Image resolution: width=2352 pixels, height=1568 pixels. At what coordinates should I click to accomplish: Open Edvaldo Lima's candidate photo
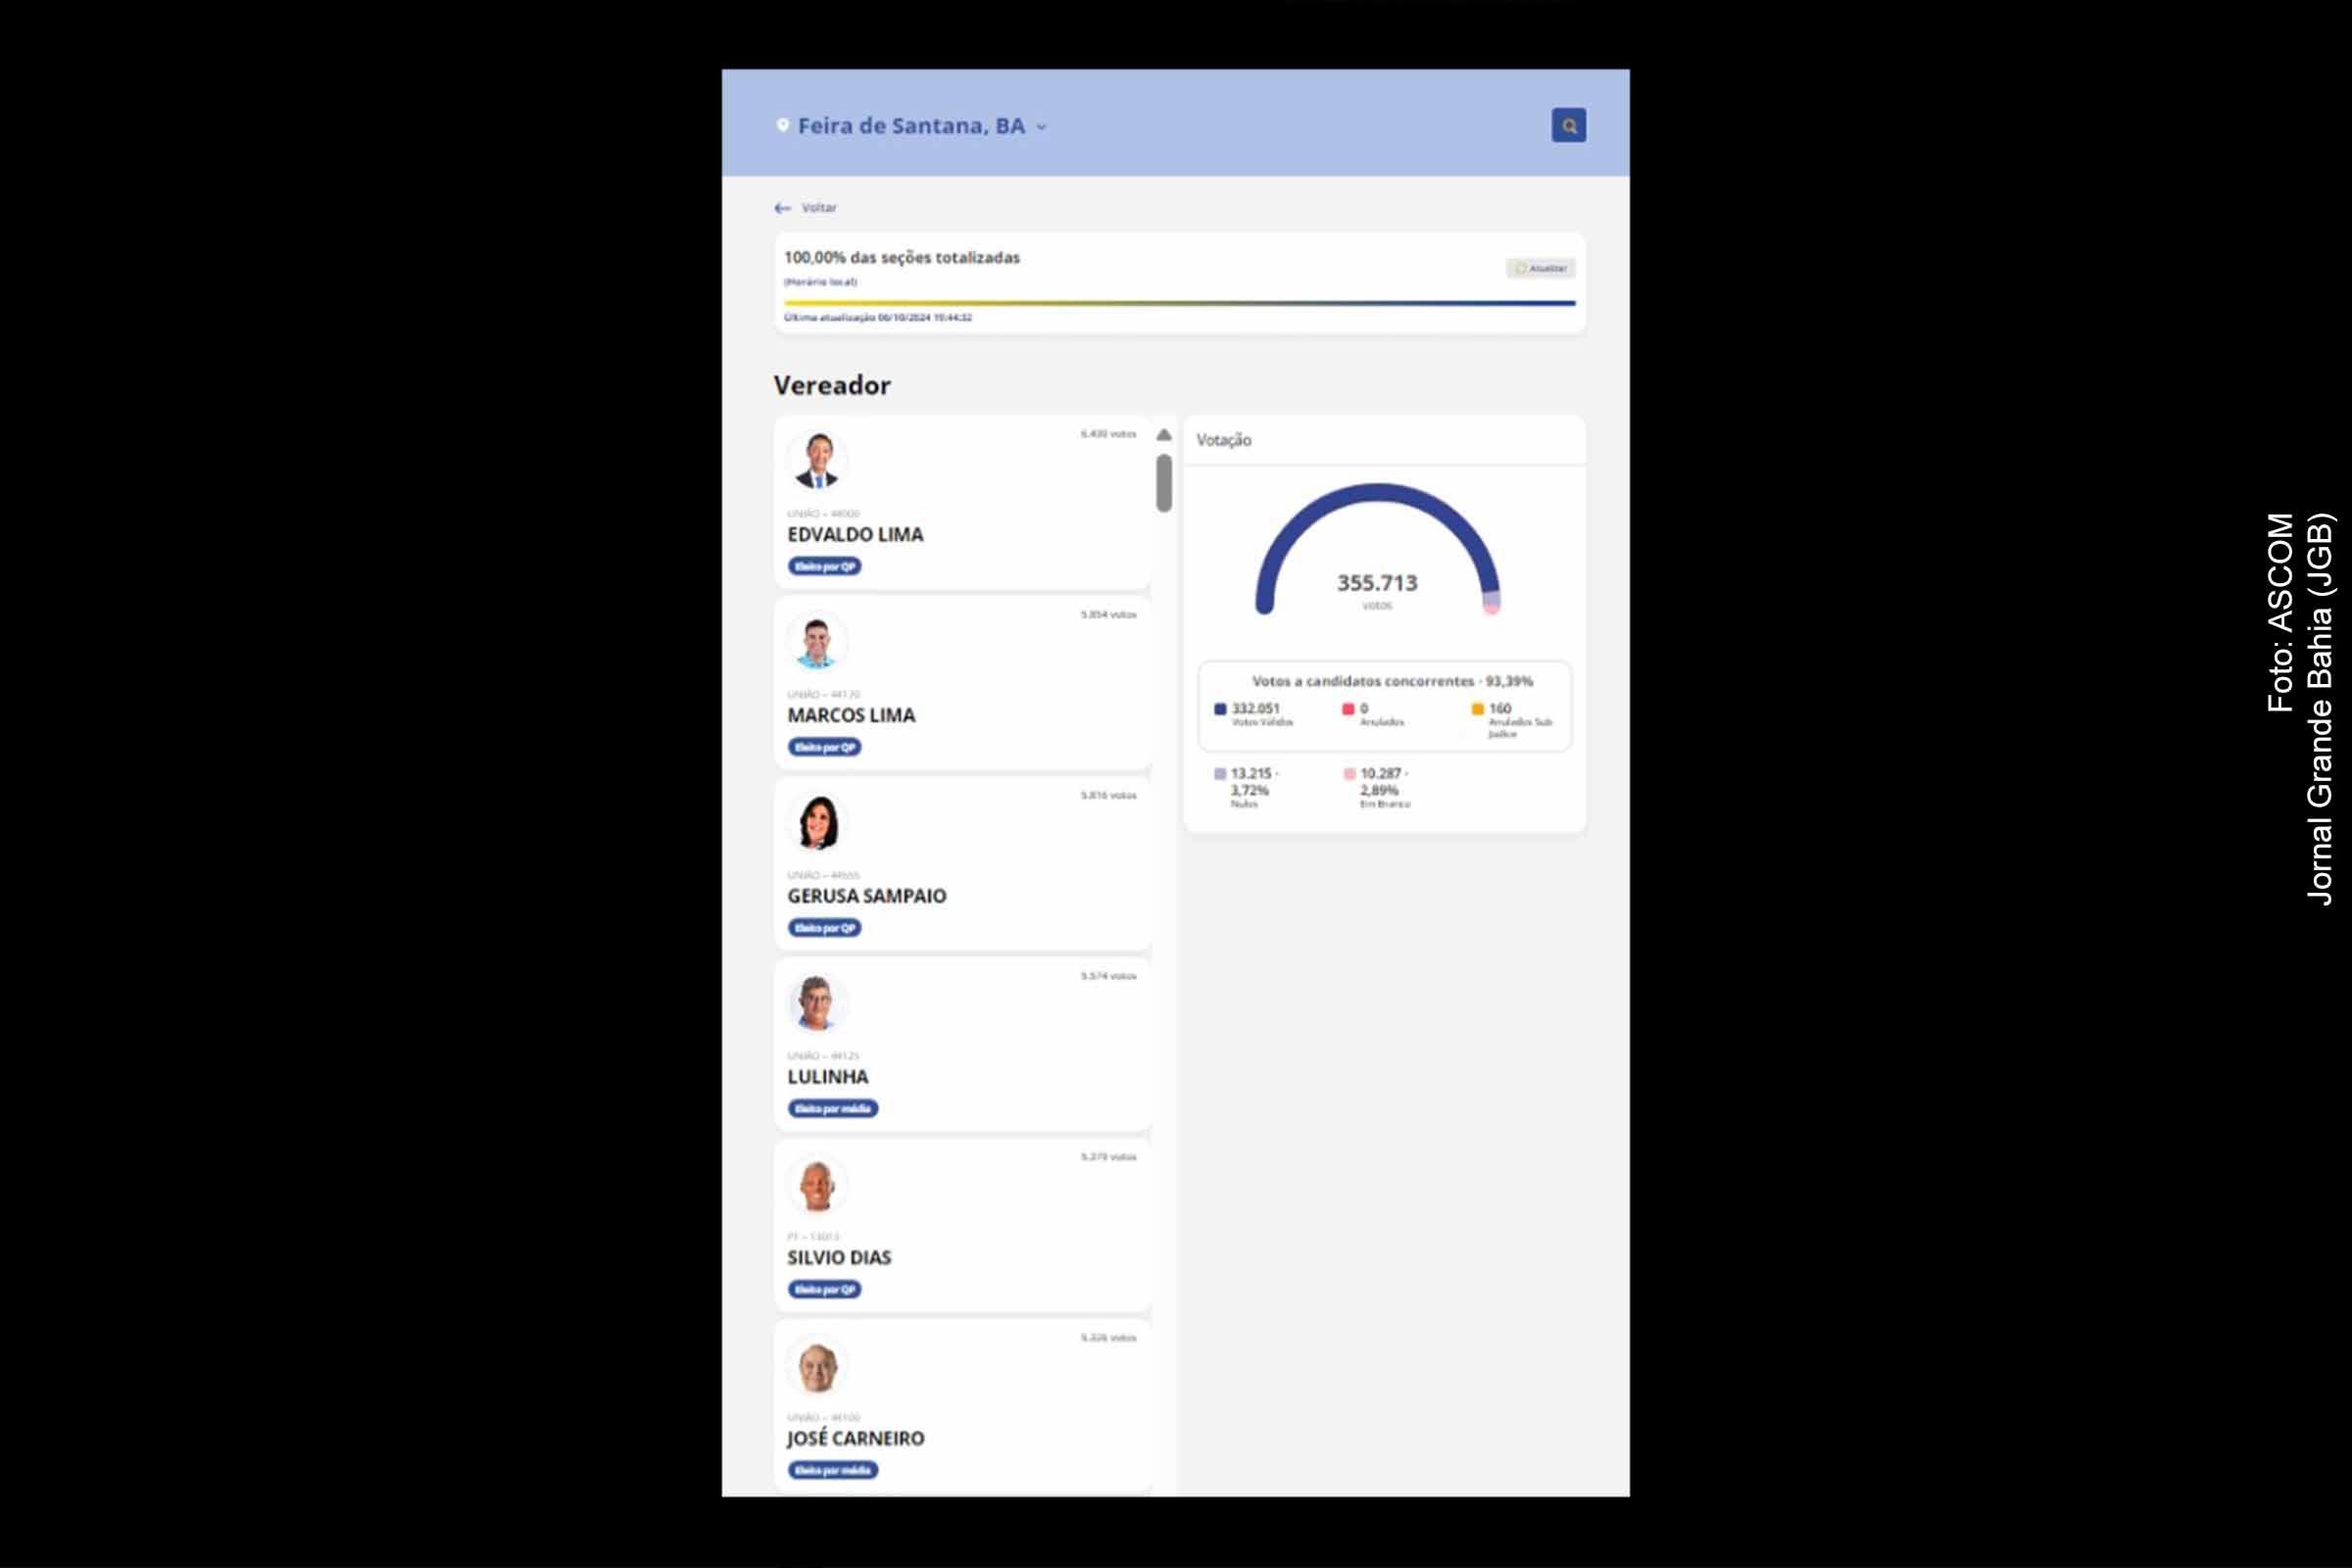click(817, 460)
